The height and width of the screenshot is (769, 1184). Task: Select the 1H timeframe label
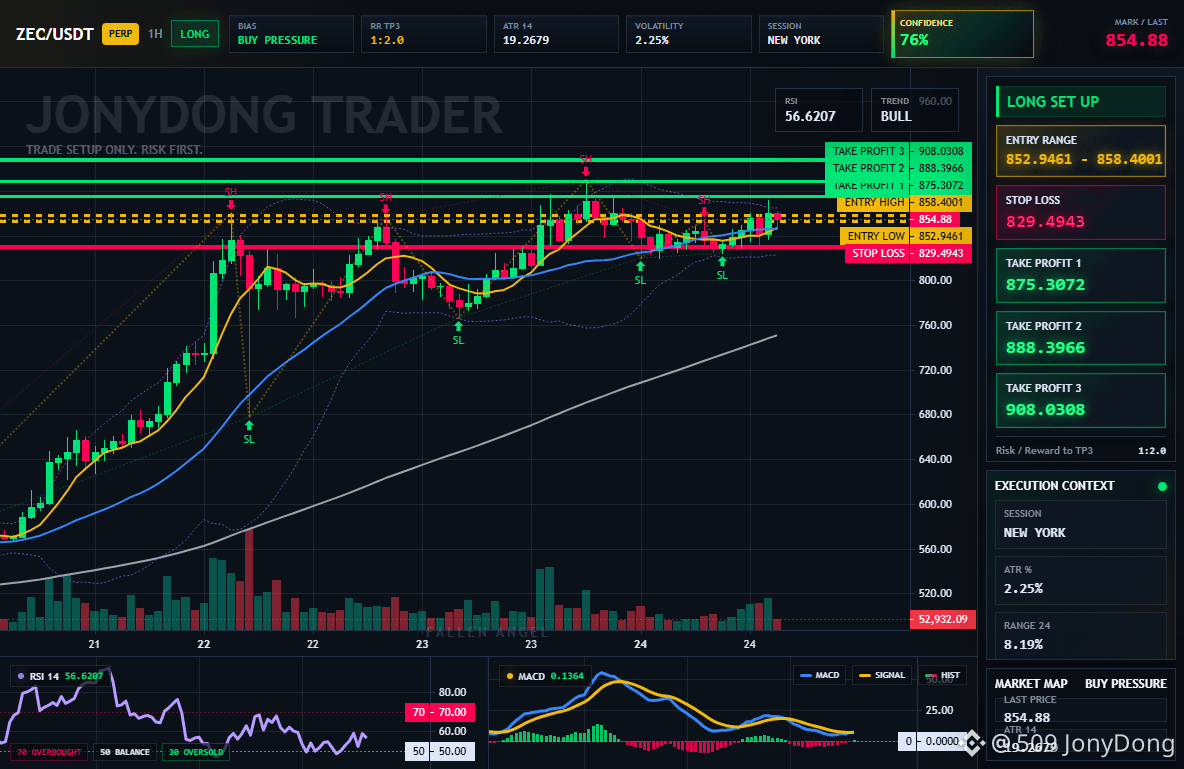pyautogui.click(x=155, y=34)
